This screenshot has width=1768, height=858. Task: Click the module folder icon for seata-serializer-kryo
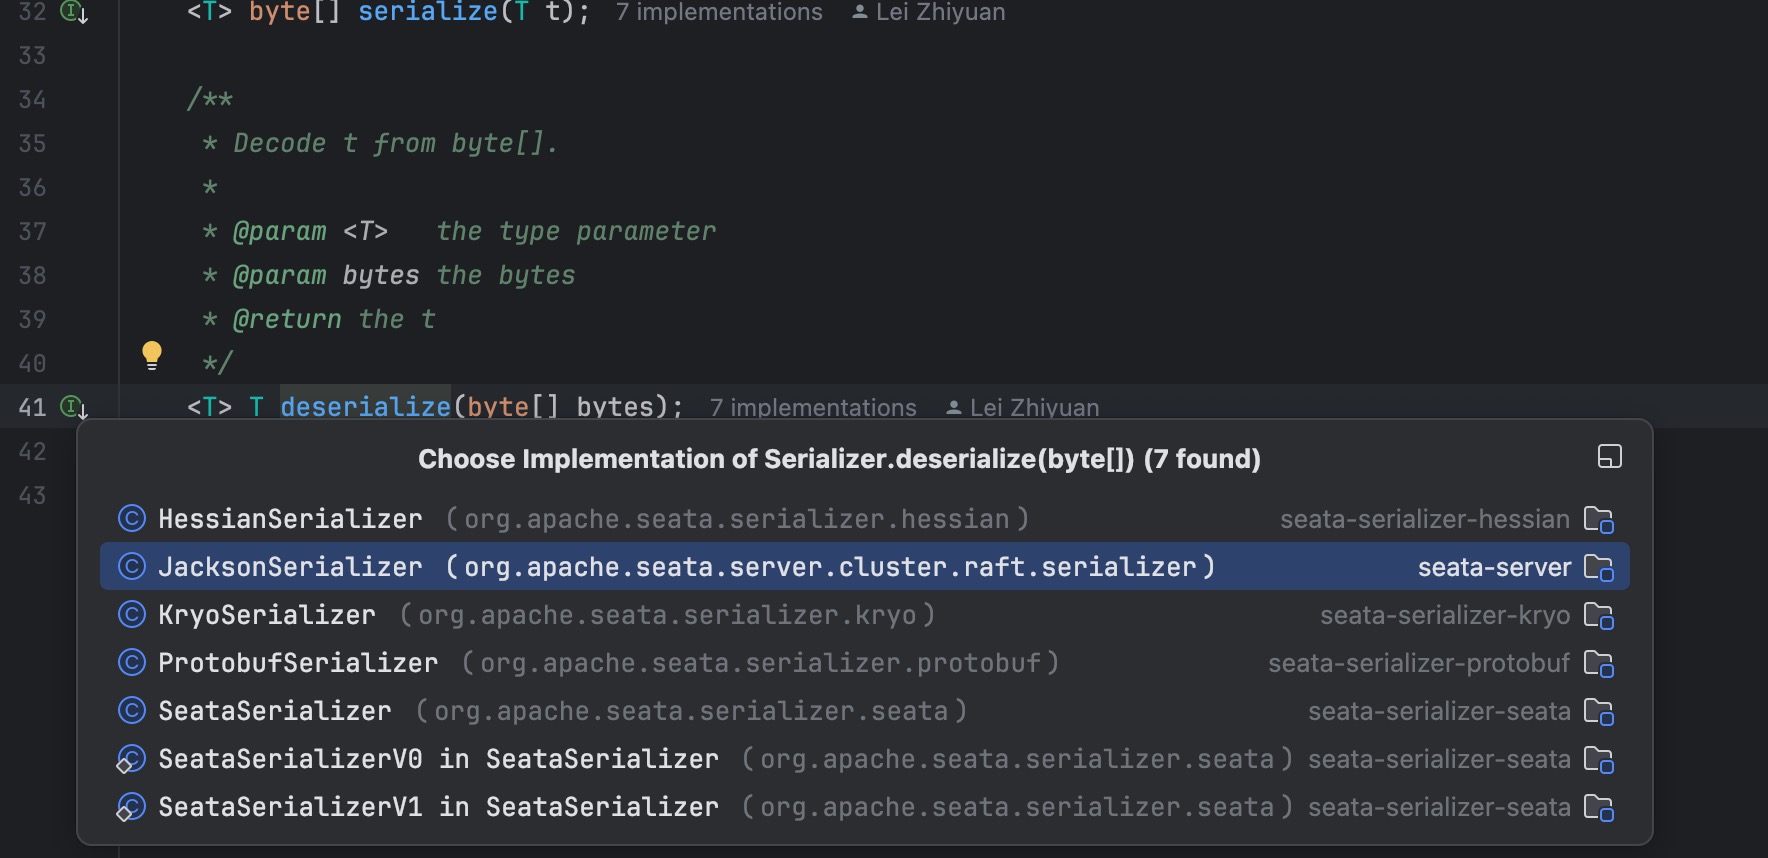coord(1599,616)
